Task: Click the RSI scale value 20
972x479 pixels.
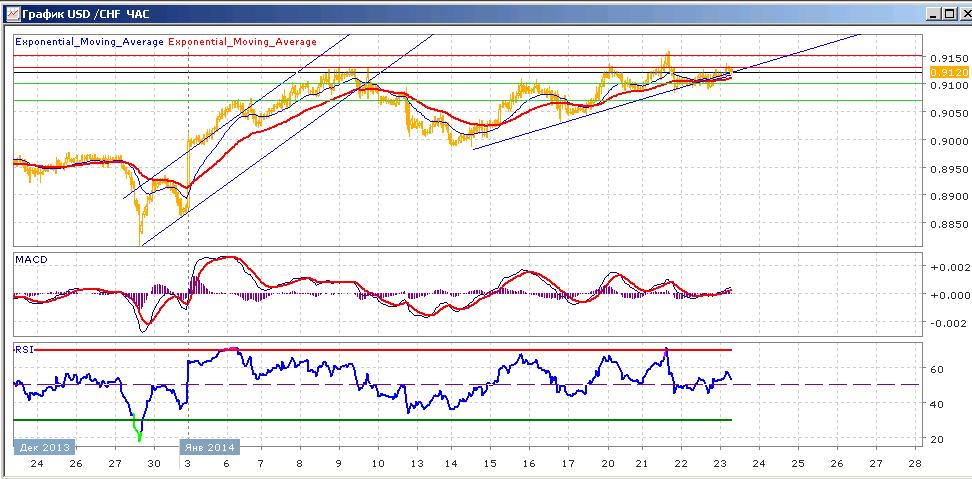Action: coord(937,439)
